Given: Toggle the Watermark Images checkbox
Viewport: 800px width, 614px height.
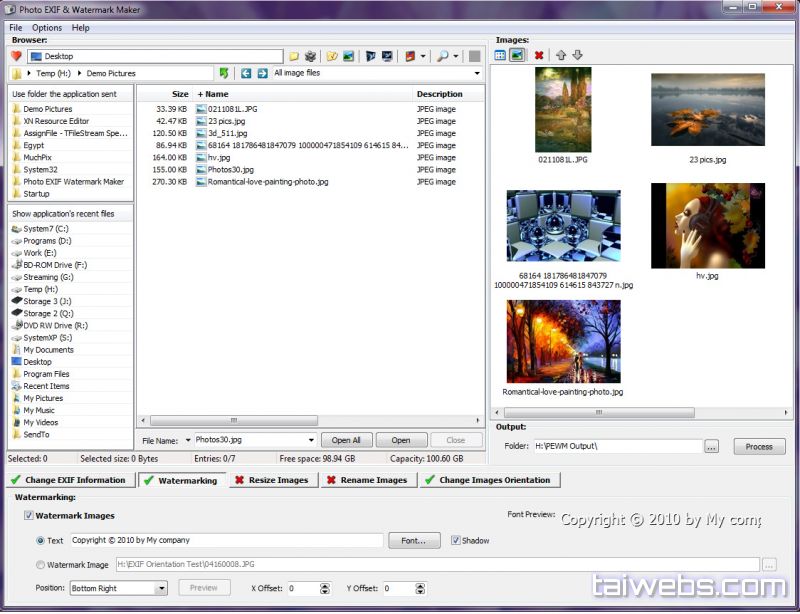Looking at the screenshot, I should point(28,516).
